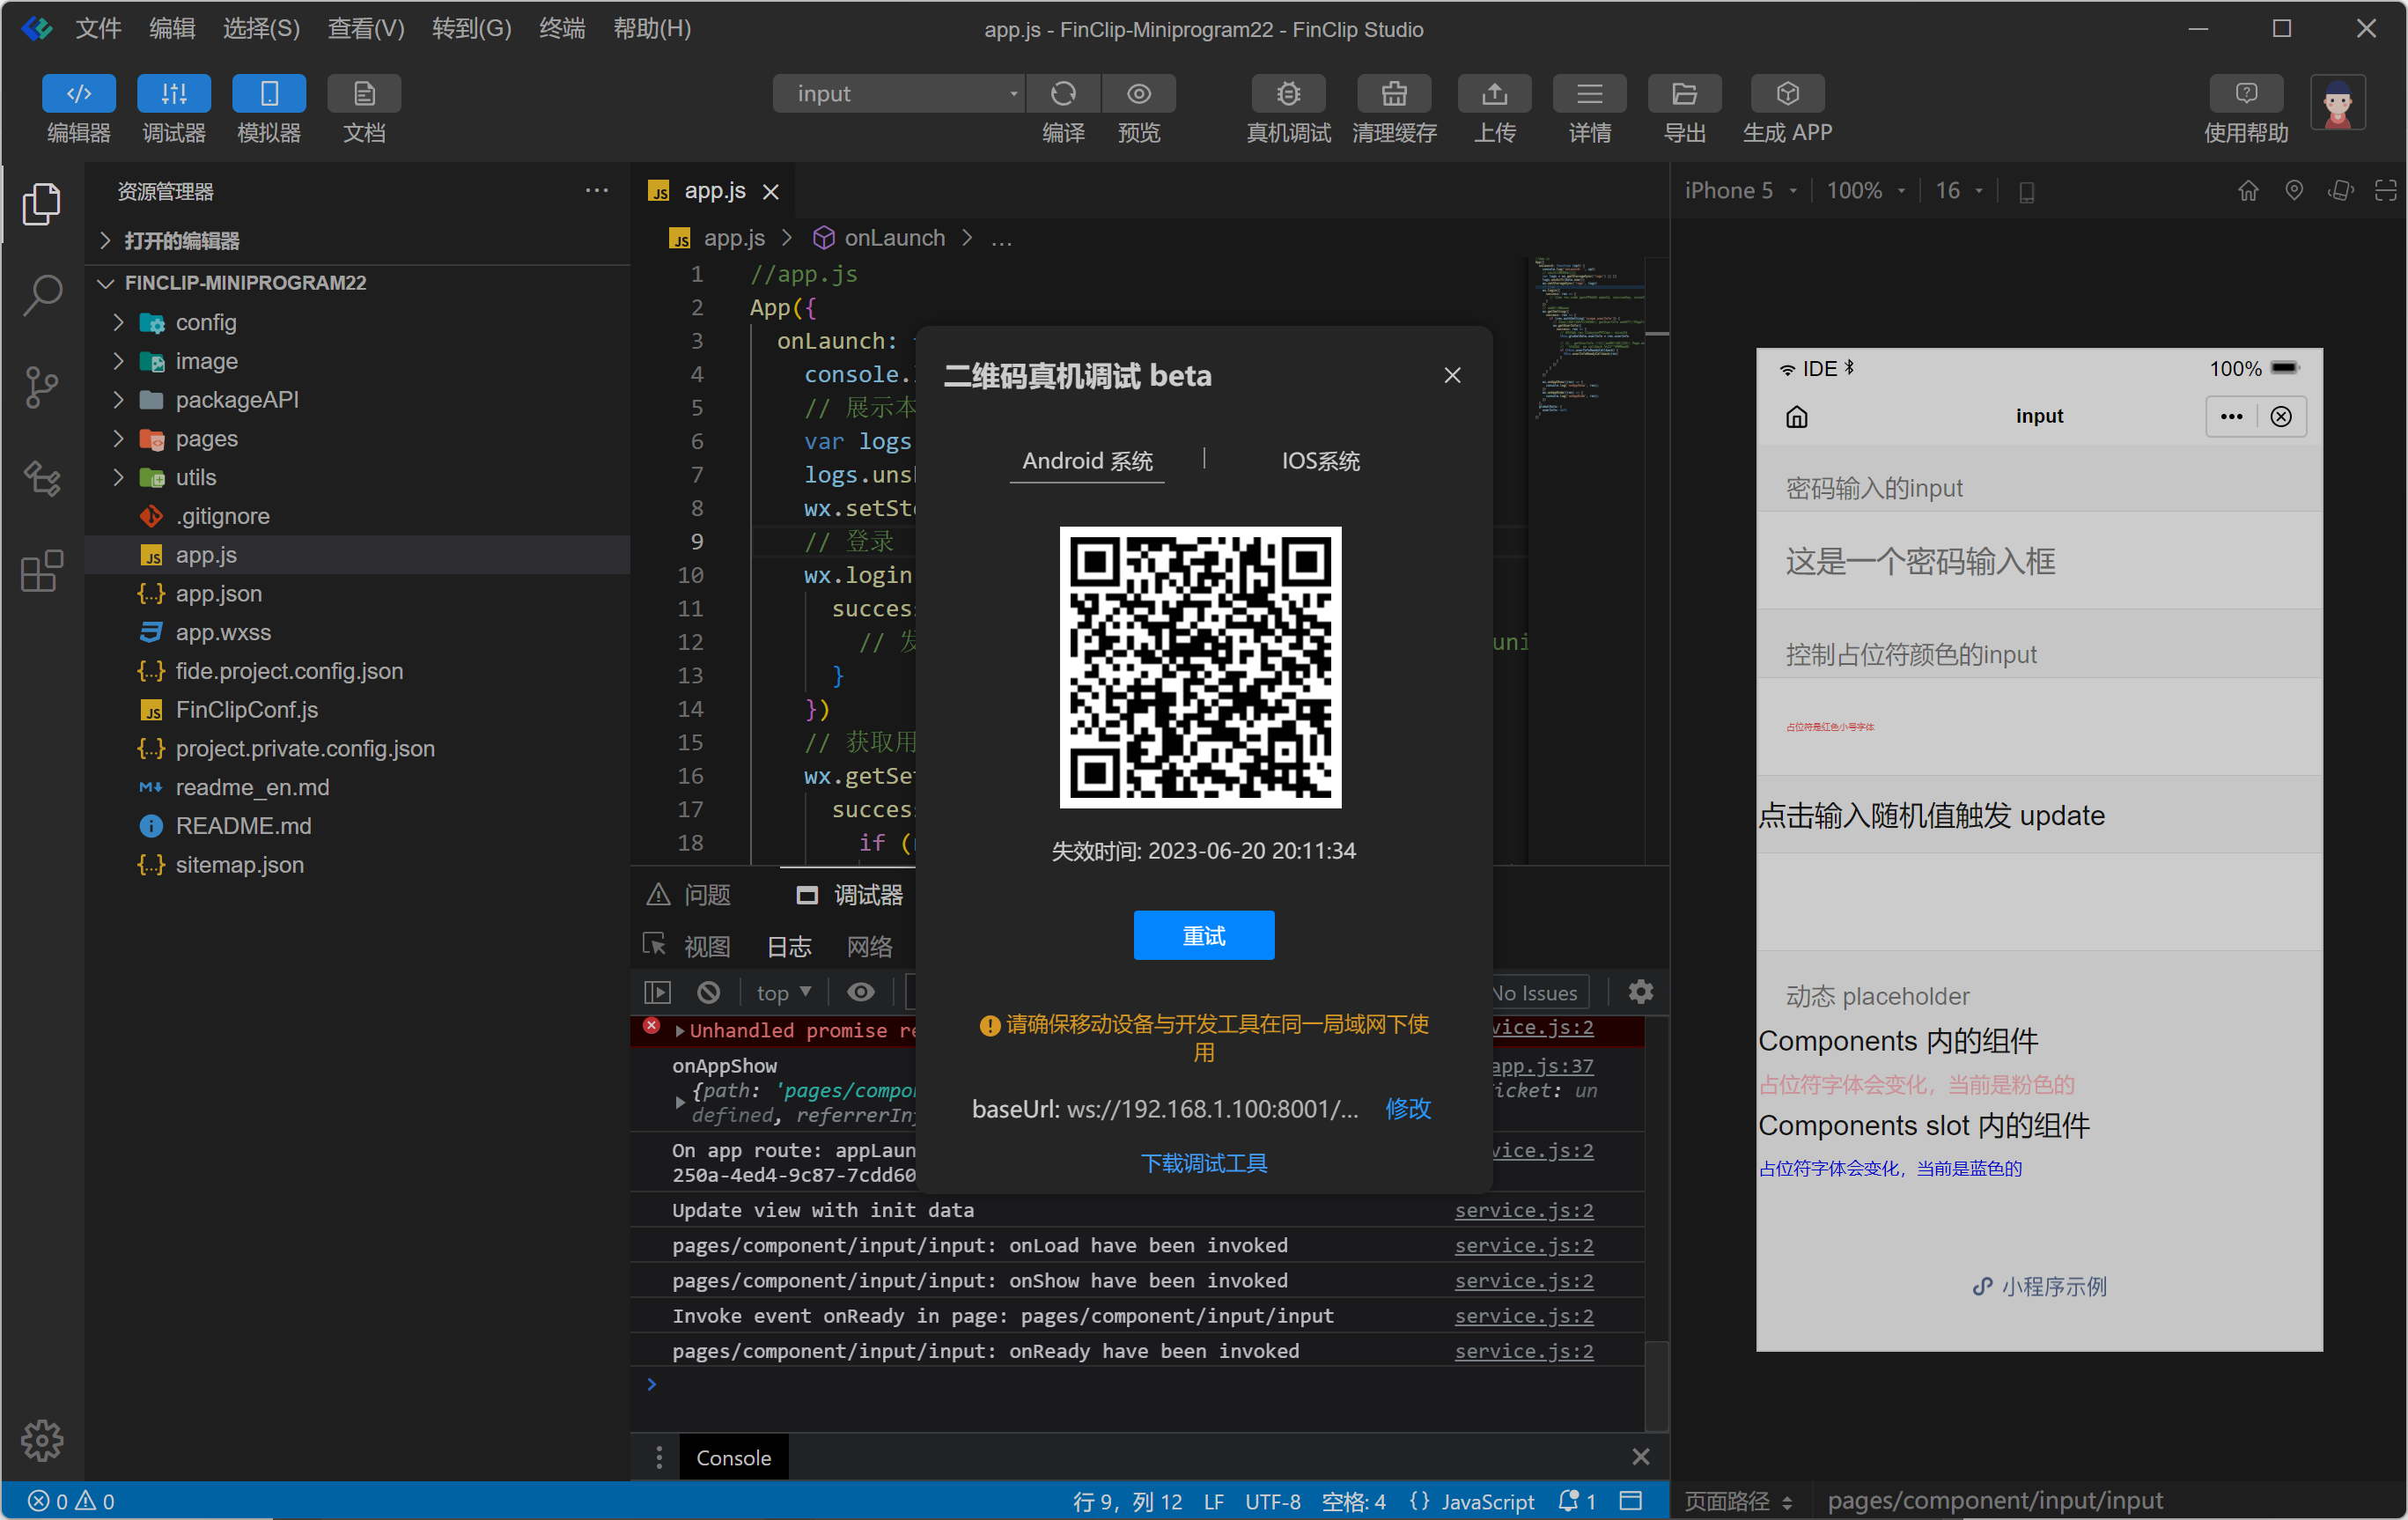Toggle the debugger (调试器) panel button
2408x1520 pixels.
coord(173,94)
